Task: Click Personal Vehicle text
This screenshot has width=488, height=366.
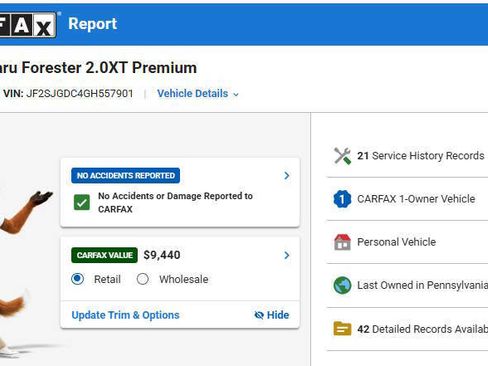Action: coord(396,242)
